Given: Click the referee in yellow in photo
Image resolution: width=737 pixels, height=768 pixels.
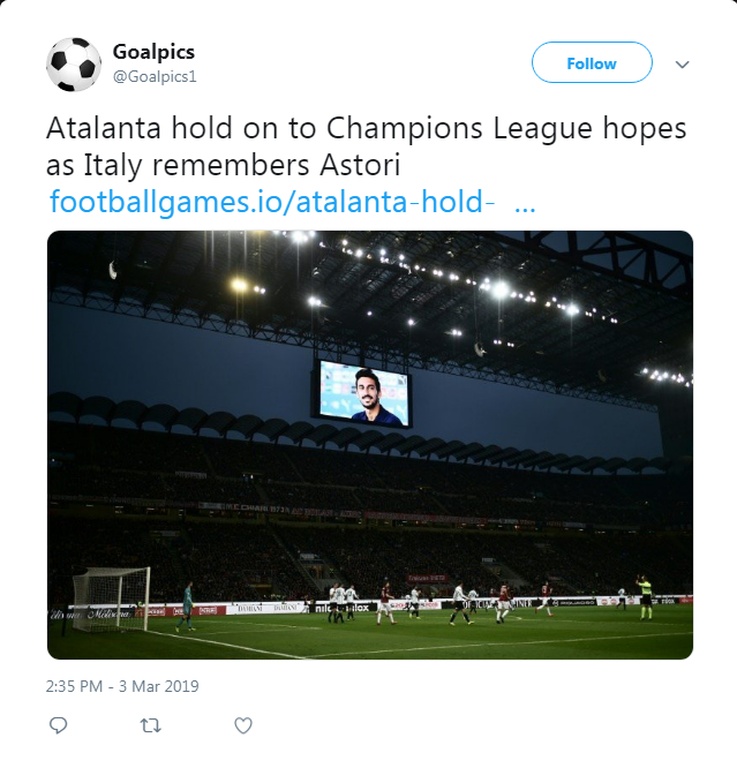Looking at the screenshot, I should click(x=645, y=596).
